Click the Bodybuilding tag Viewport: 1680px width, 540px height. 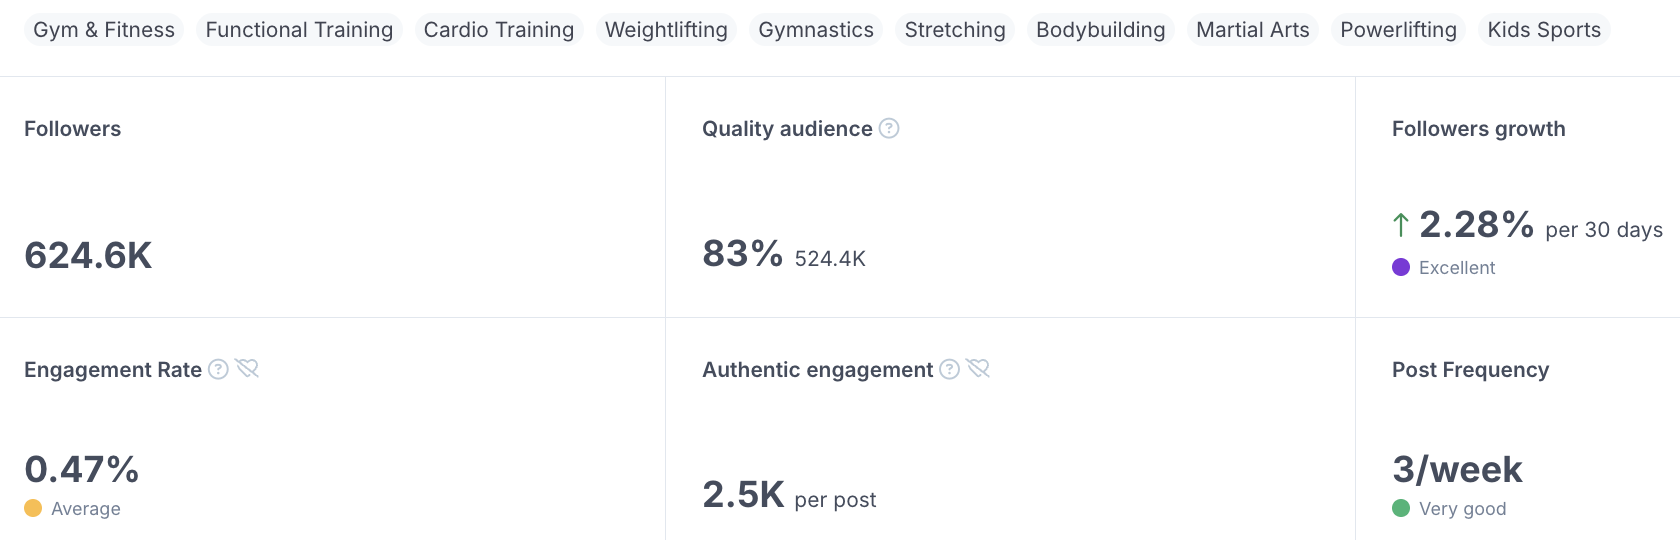point(1101,30)
